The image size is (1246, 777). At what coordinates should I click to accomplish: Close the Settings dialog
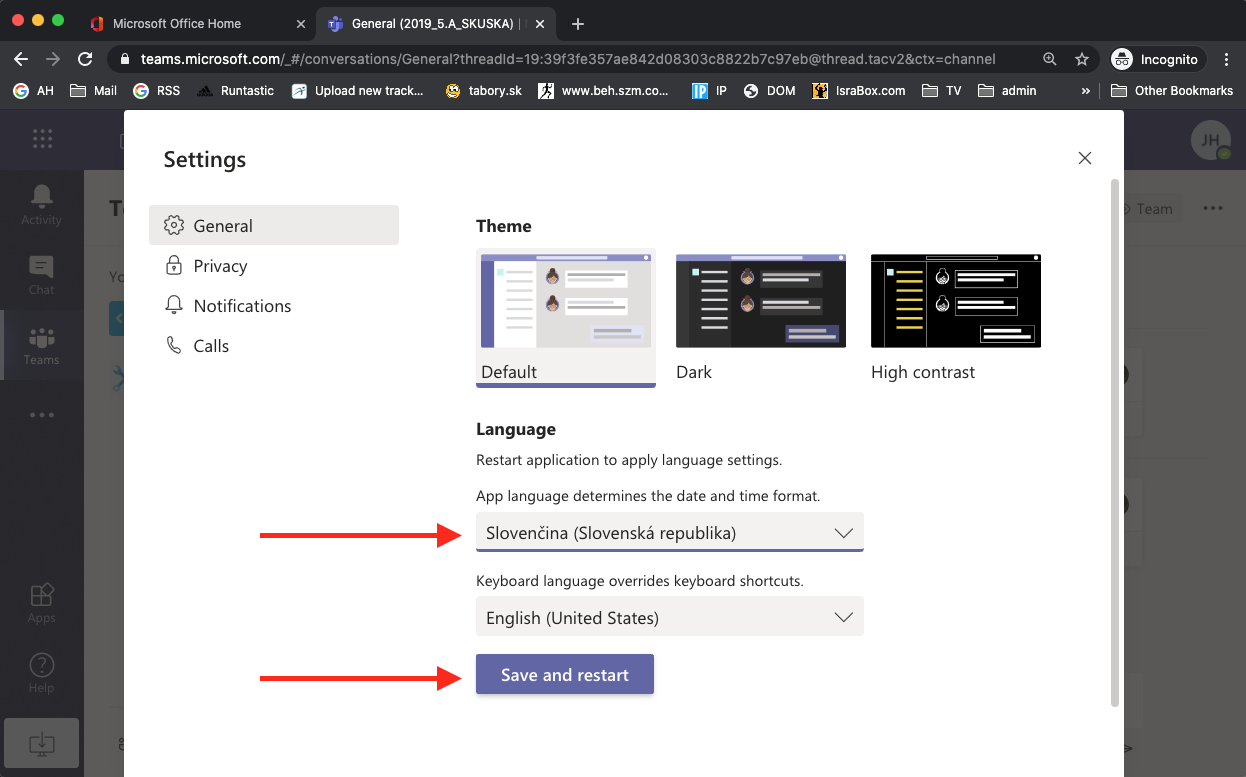click(1085, 158)
